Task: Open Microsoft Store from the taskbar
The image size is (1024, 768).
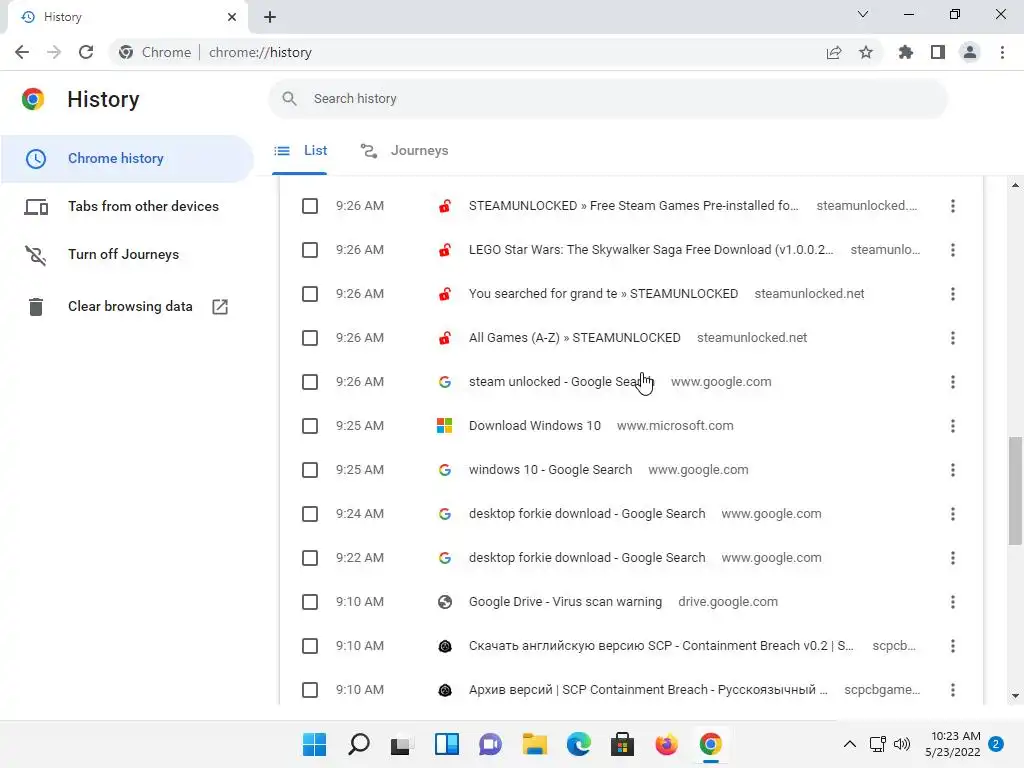Action: (622, 744)
